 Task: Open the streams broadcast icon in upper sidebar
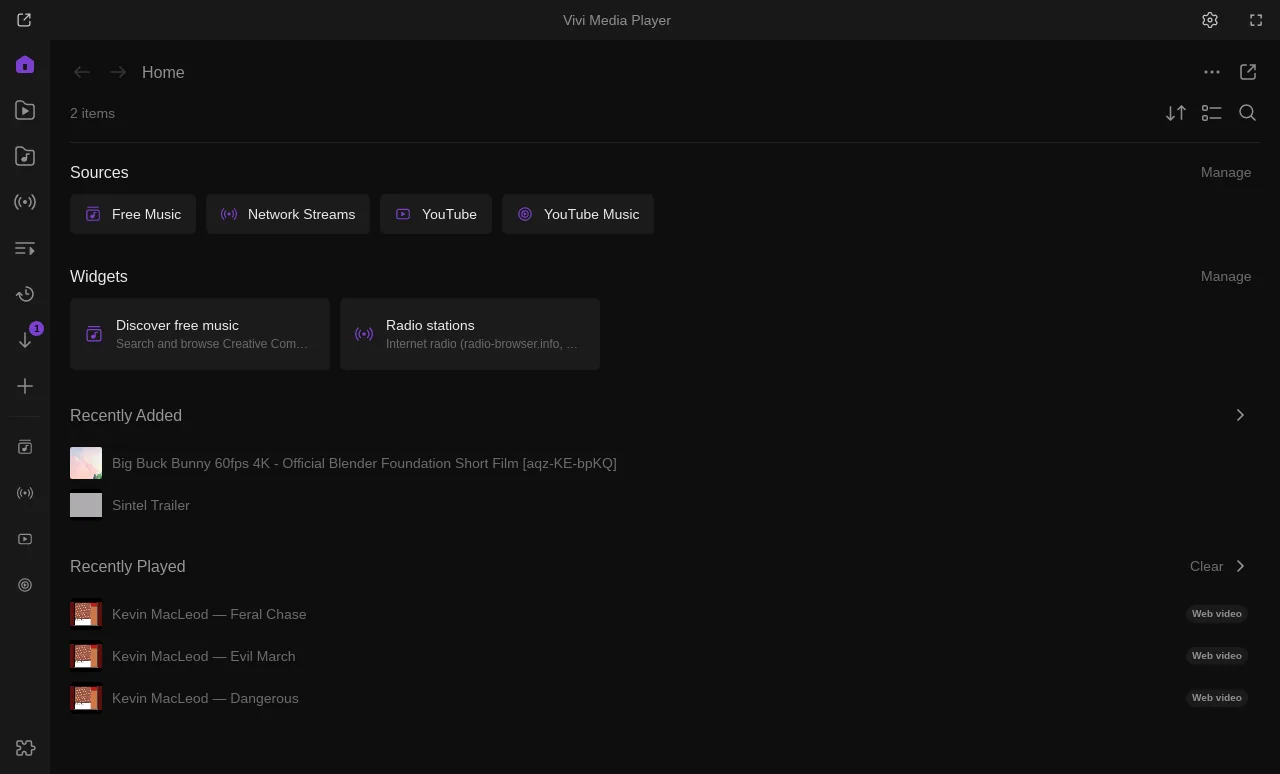coord(25,202)
